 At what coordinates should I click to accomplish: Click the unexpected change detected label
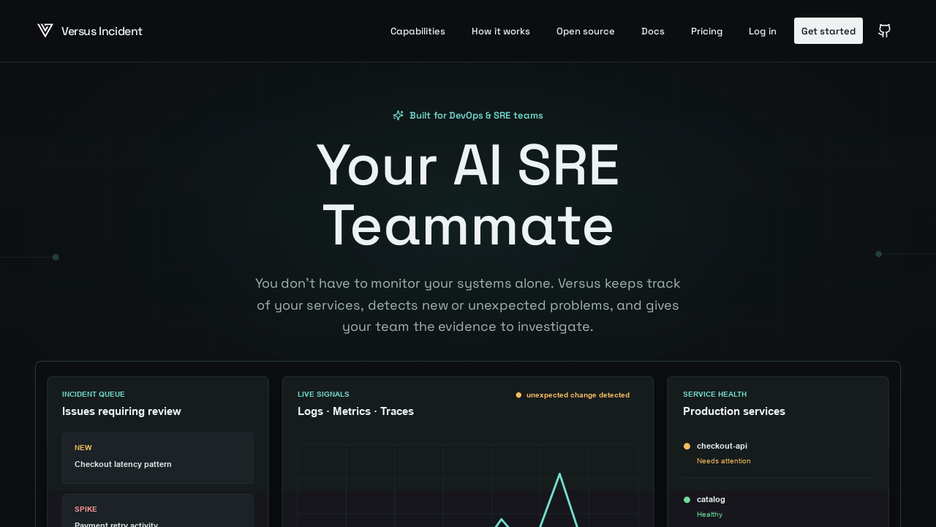[x=577, y=395]
